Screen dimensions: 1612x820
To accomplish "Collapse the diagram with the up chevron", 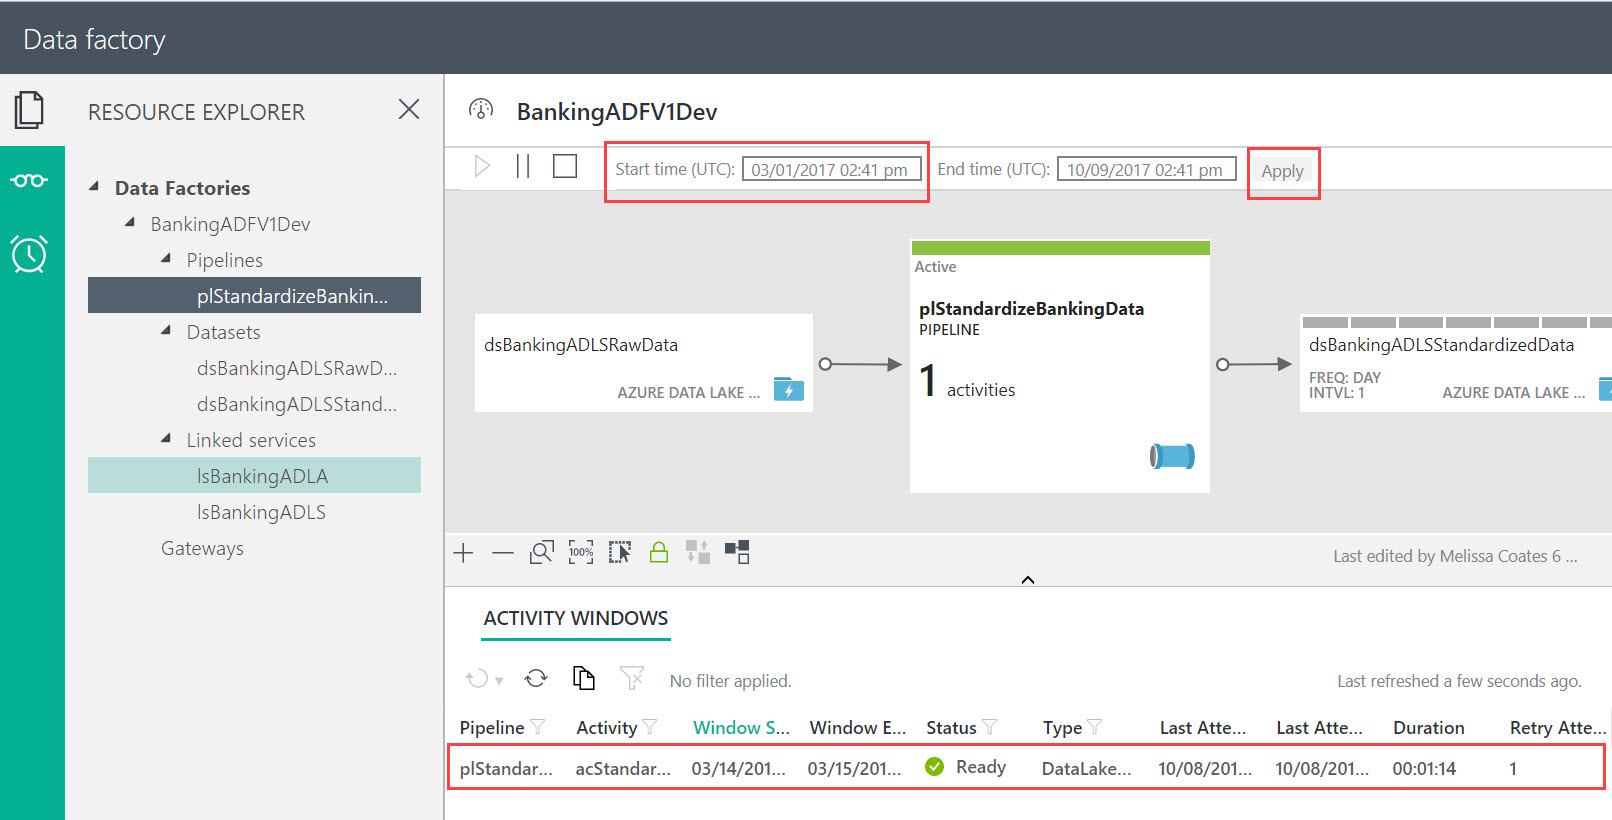I will pyautogui.click(x=1028, y=580).
